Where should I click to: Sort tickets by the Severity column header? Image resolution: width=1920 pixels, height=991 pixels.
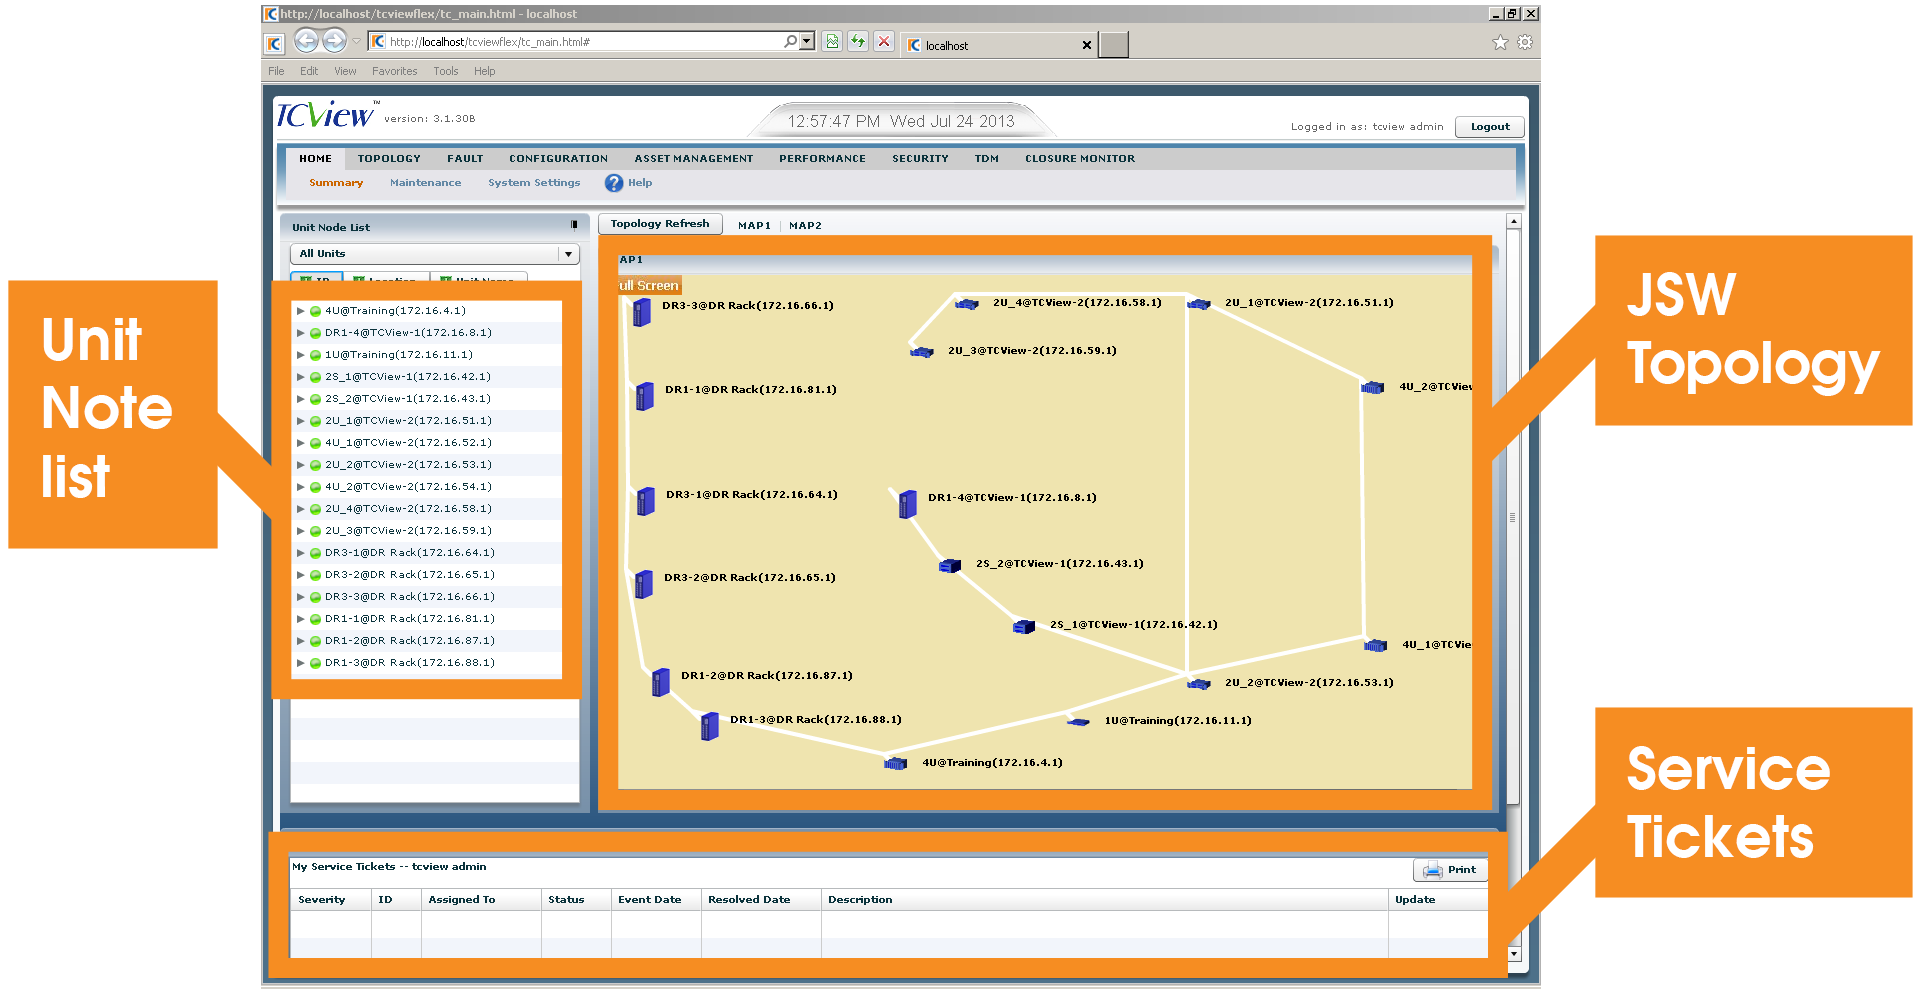tap(331, 900)
